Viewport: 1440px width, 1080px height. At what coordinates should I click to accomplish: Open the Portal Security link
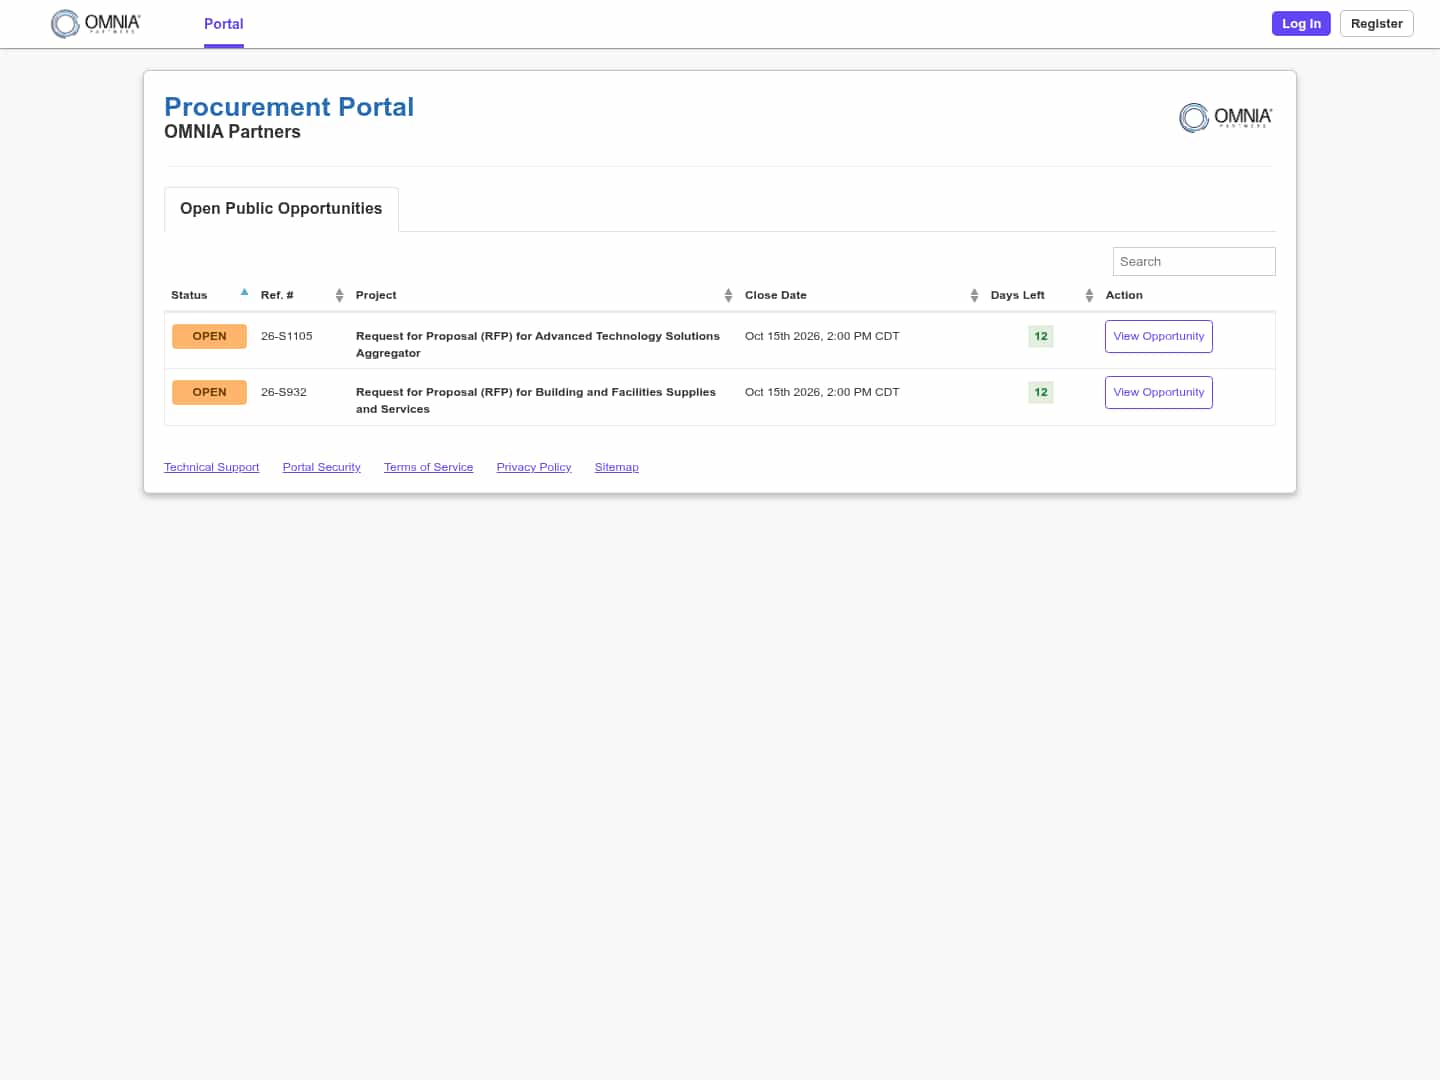coord(322,467)
